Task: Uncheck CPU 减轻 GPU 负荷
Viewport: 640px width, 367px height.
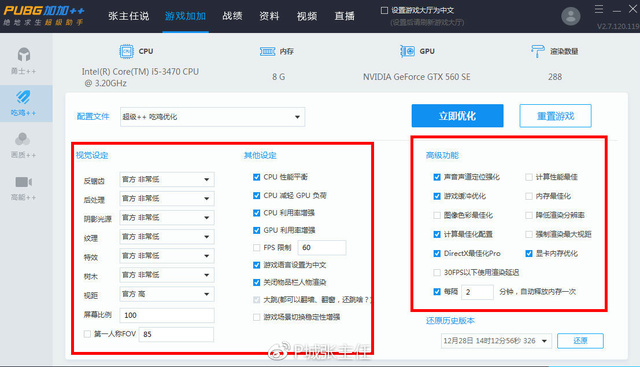Action: tap(256, 196)
